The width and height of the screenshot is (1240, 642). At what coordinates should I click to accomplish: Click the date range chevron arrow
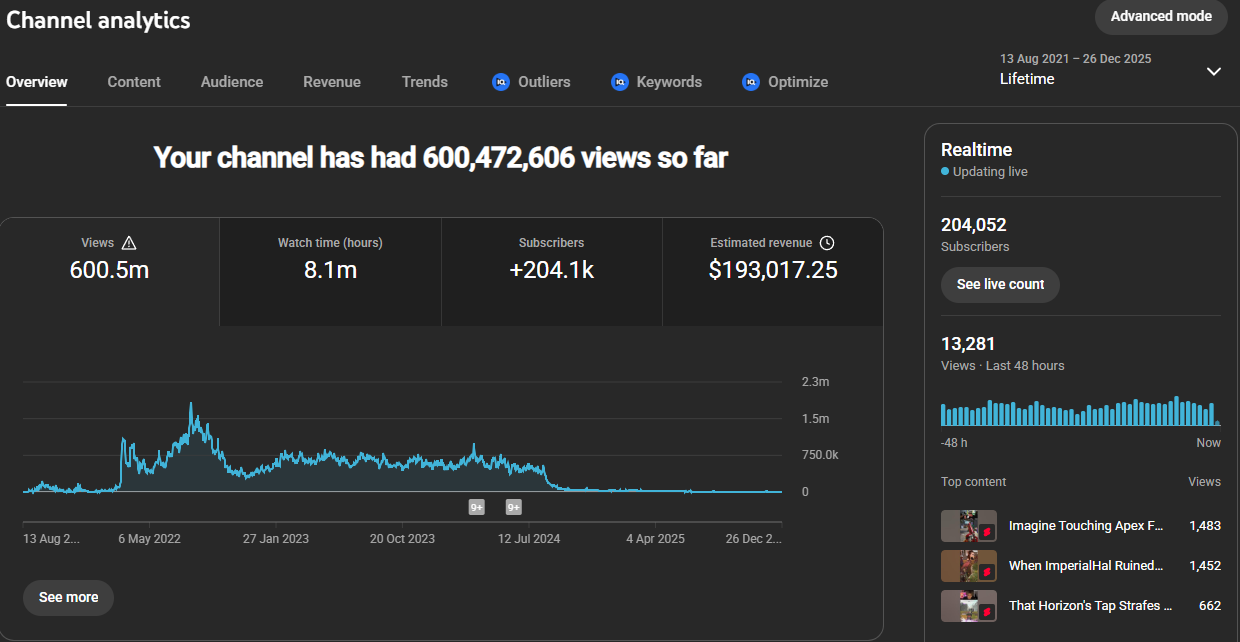click(1213, 71)
